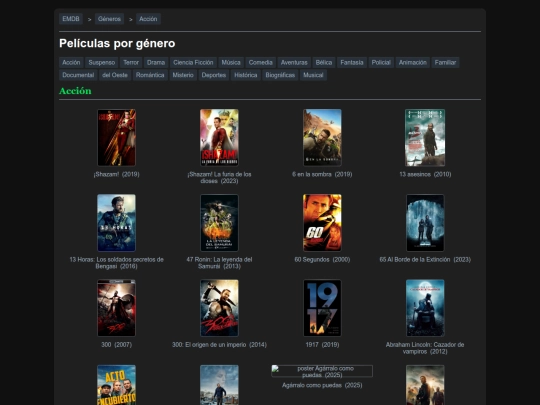The height and width of the screenshot is (405, 540).
Task: Show Aventuras genre movies
Action: tap(294, 62)
